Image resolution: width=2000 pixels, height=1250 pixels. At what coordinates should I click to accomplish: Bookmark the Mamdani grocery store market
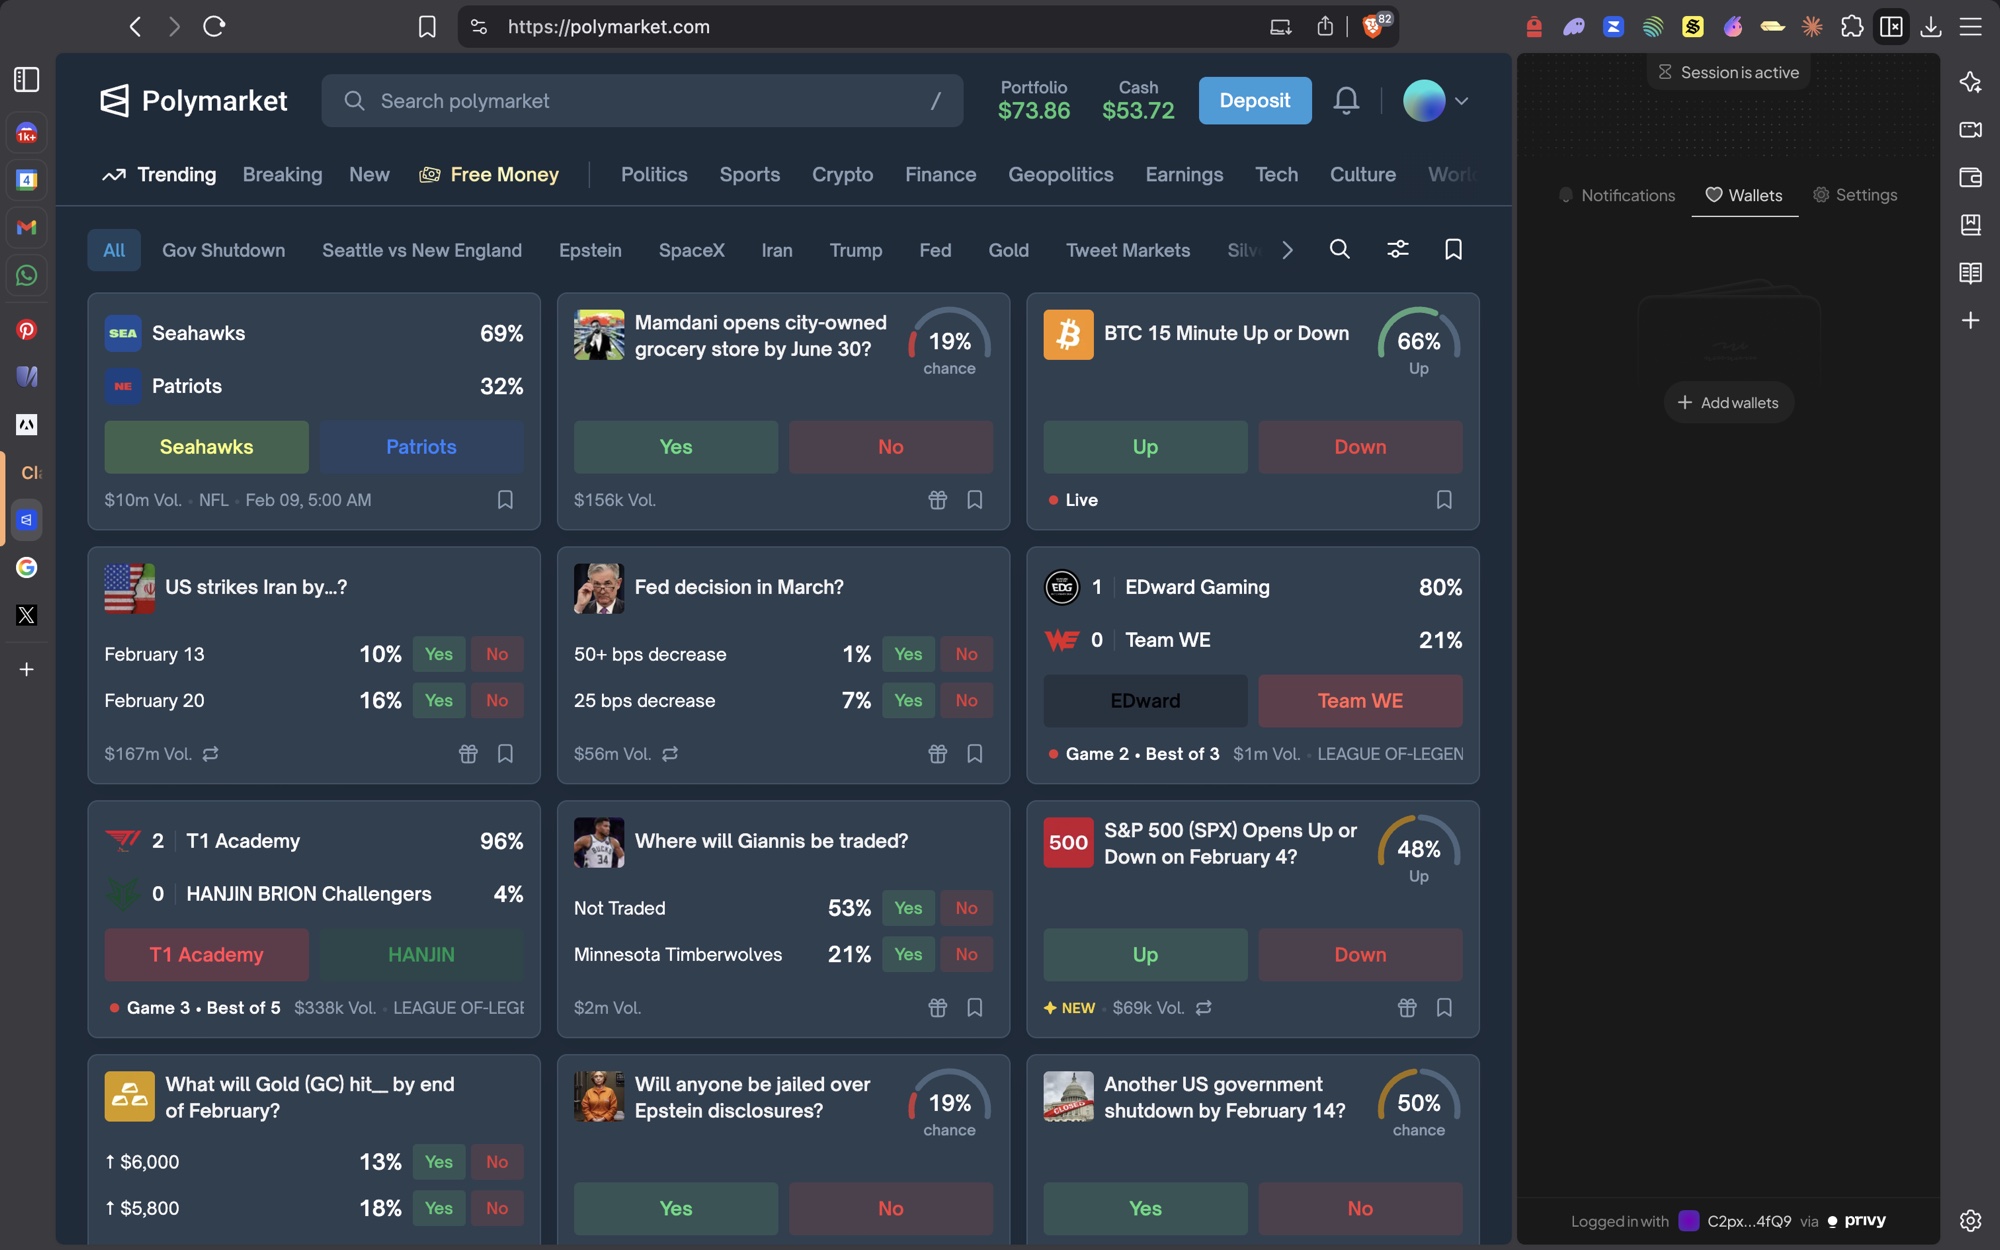[x=974, y=499]
